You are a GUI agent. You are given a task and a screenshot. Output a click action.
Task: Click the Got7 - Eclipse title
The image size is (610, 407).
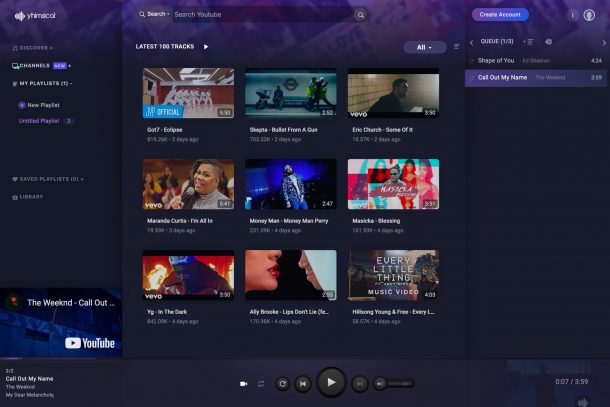tap(165, 130)
